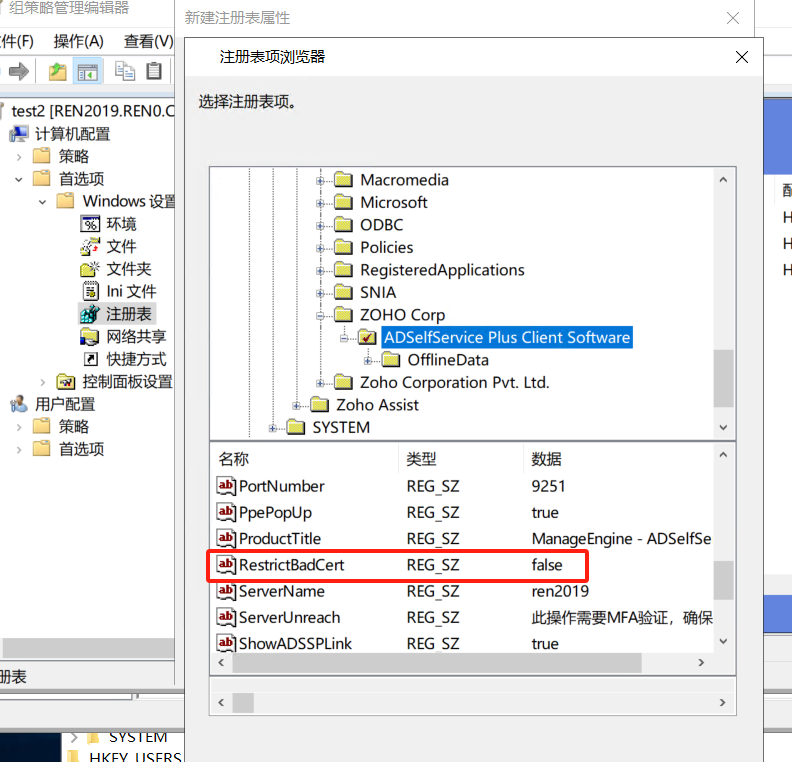Select the RestrictBadCert registry value

291,565
